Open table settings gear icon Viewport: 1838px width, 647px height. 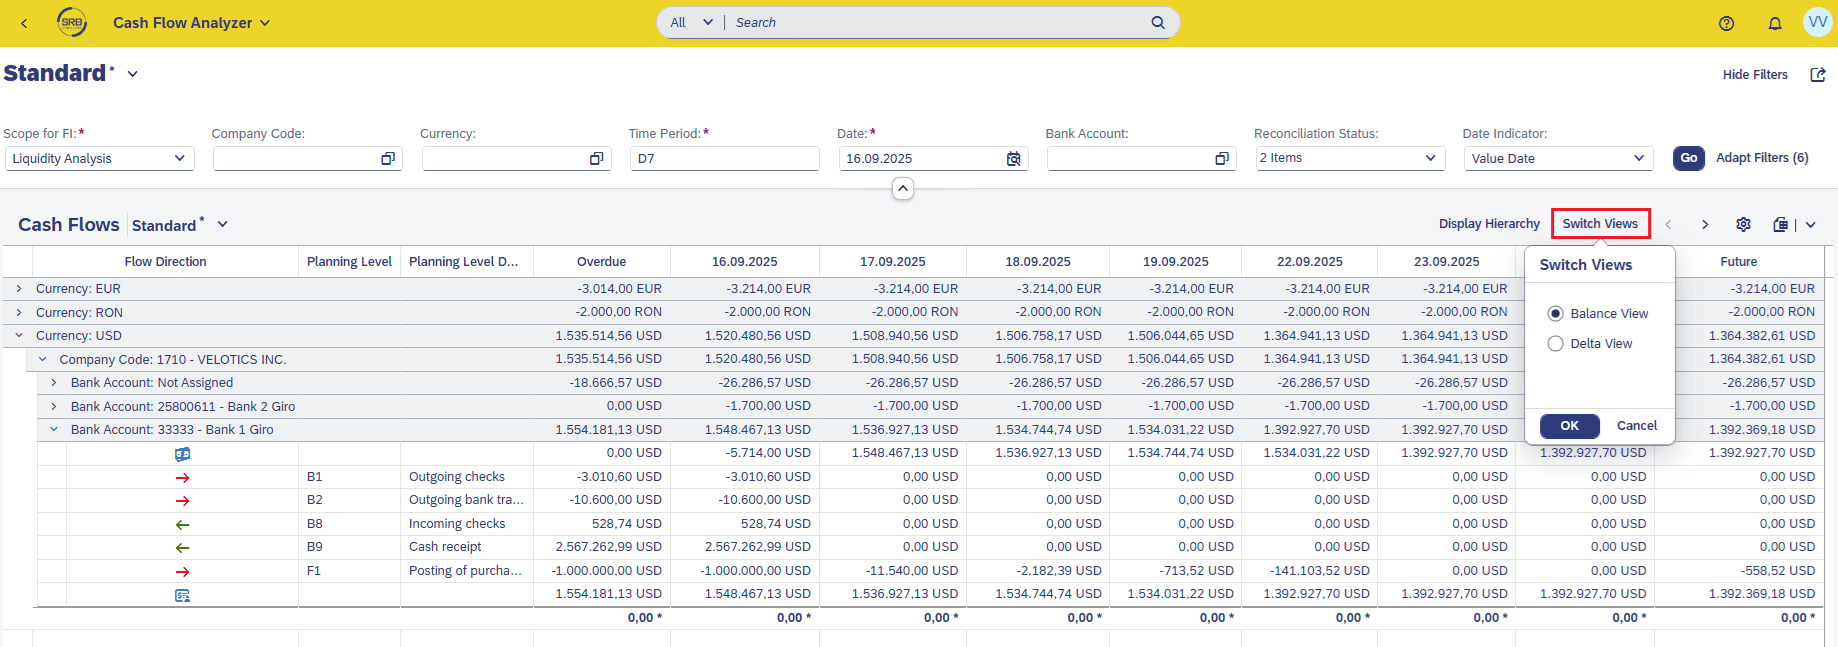tap(1743, 224)
